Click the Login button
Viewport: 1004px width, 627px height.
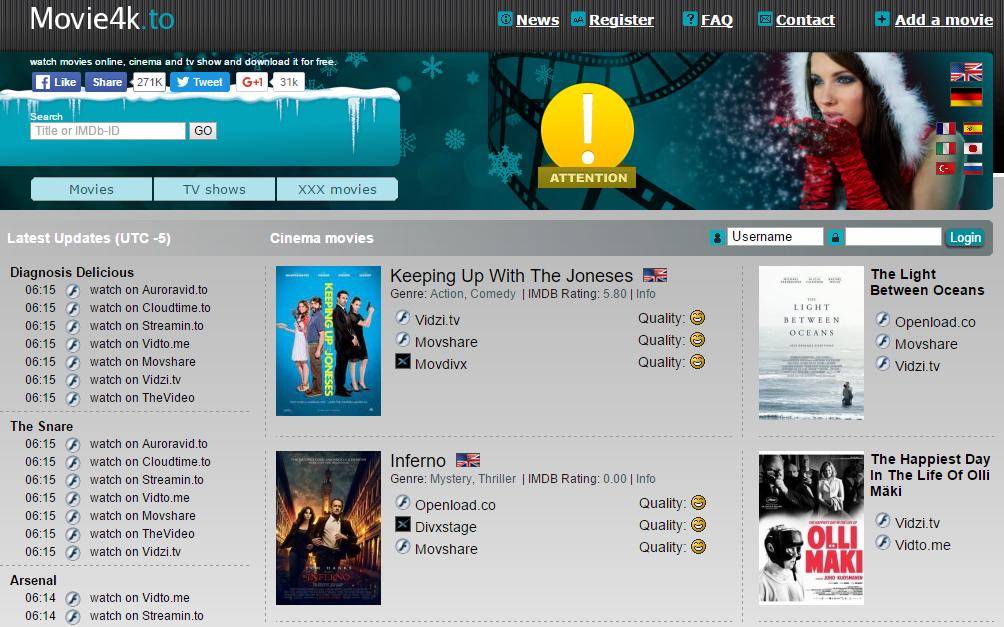coord(965,237)
